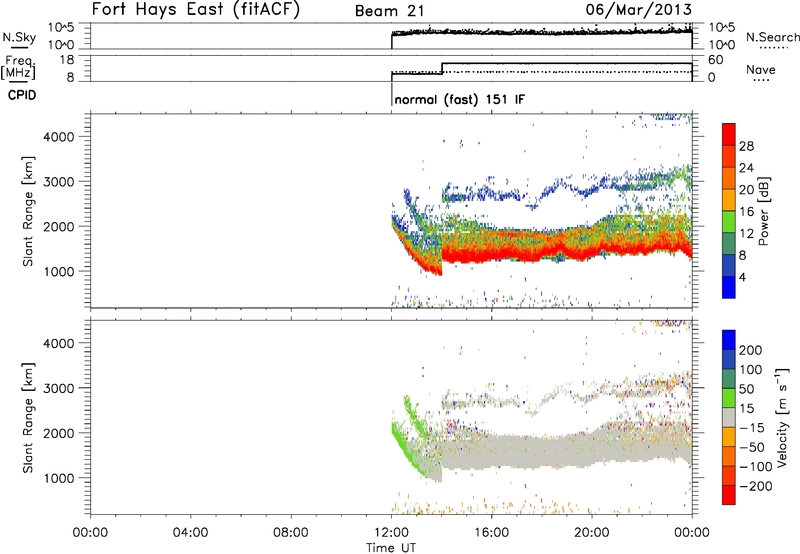Click the gray band of velocity colorbar
Viewport: 800px width, 554px height.
(729, 417)
